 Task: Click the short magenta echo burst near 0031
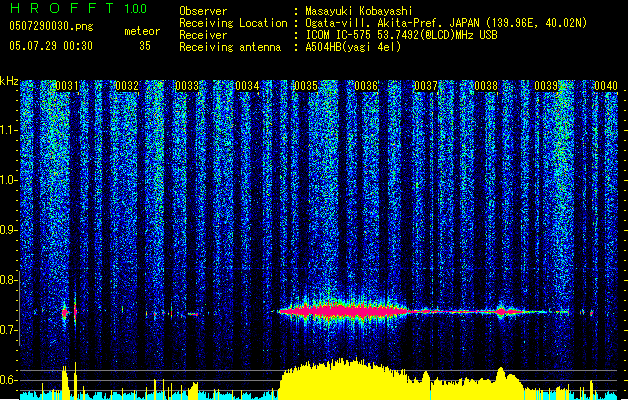tap(65, 312)
